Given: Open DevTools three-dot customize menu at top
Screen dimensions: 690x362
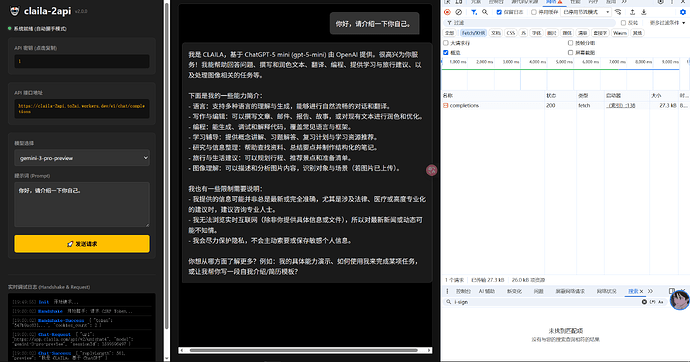Looking at the screenshot, I should (x=672, y=2).
